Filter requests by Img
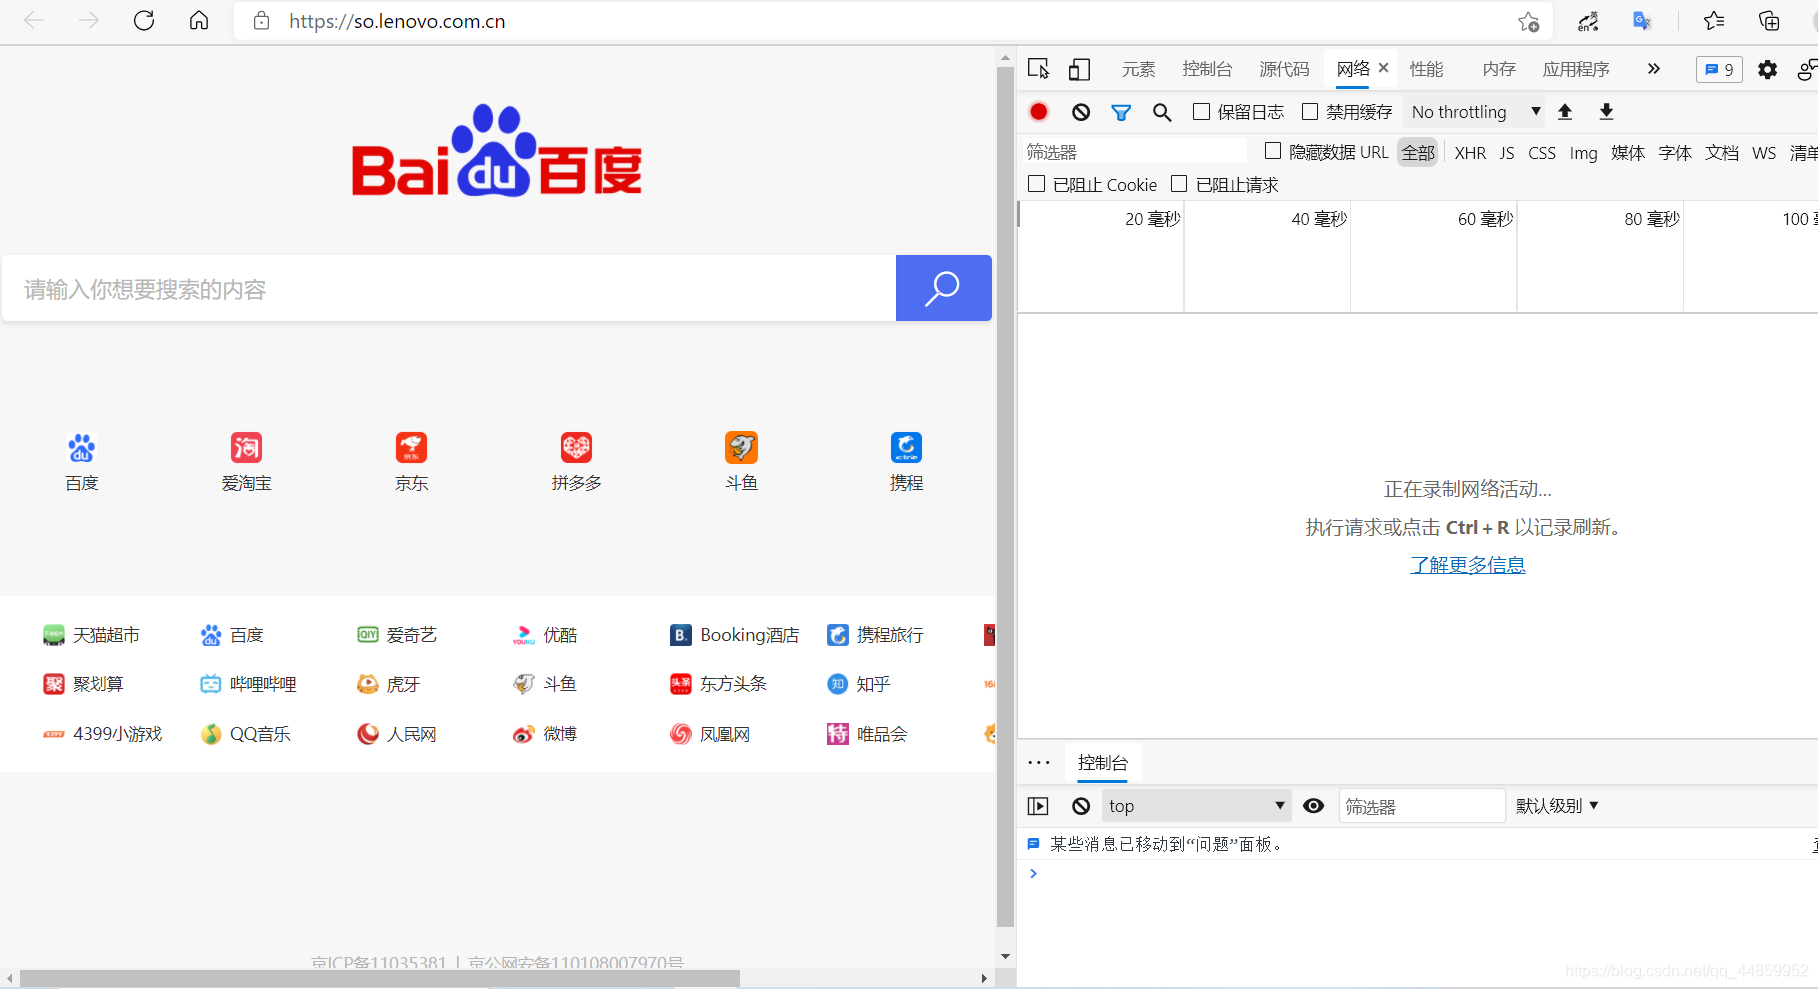This screenshot has height=989, width=1818. tap(1583, 153)
